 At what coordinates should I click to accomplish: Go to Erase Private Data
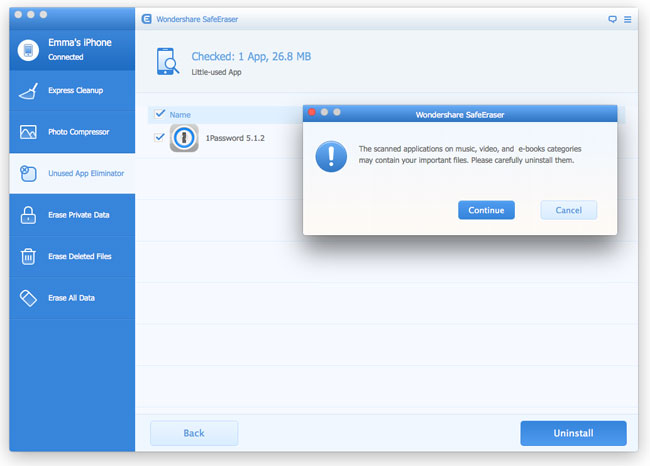(72, 215)
